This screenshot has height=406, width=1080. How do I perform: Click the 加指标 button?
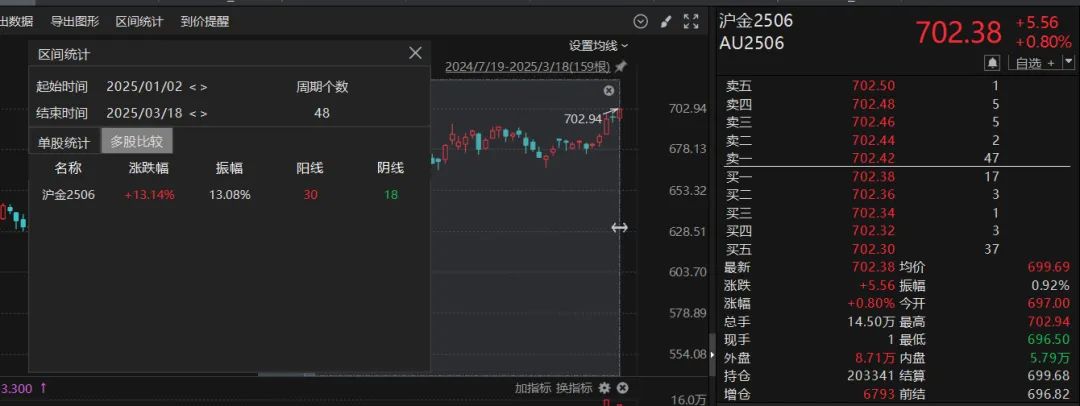click(533, 387)
